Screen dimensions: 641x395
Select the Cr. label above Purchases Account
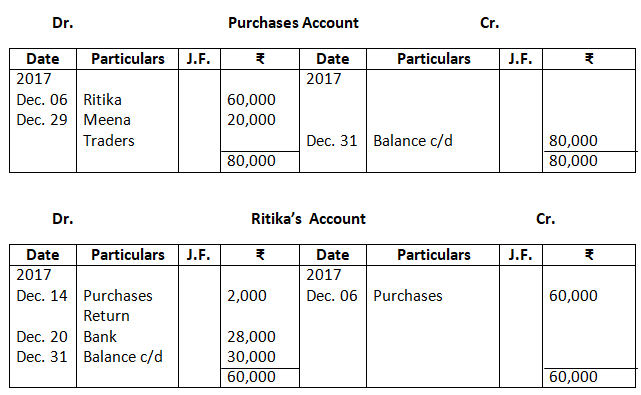pos(489,22)
